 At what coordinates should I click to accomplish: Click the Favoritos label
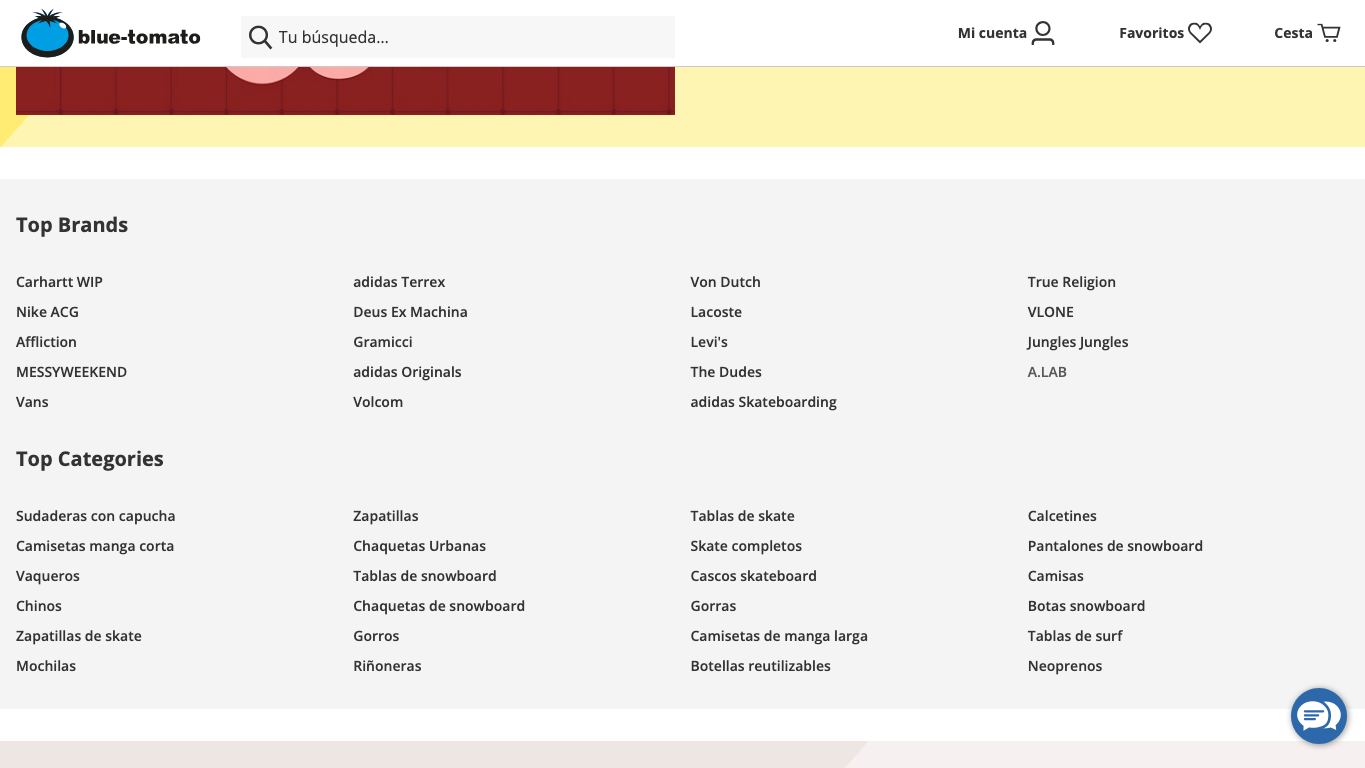[1151, 33]
